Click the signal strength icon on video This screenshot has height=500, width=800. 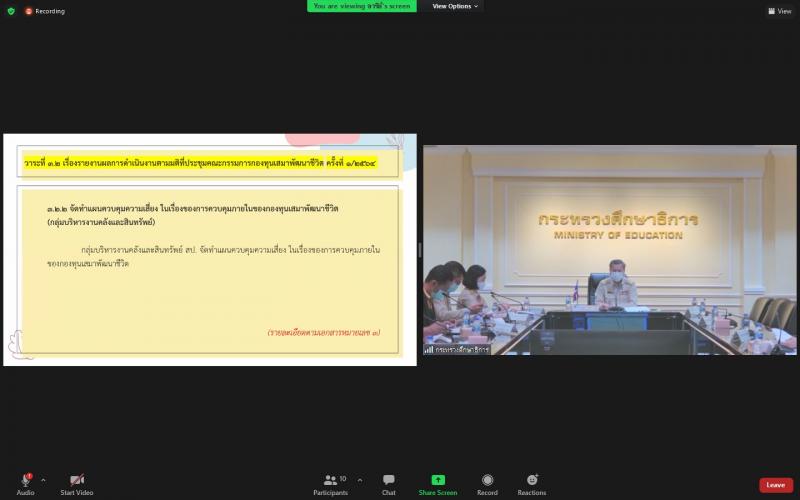pyautogui.click(x=429, y=349)
